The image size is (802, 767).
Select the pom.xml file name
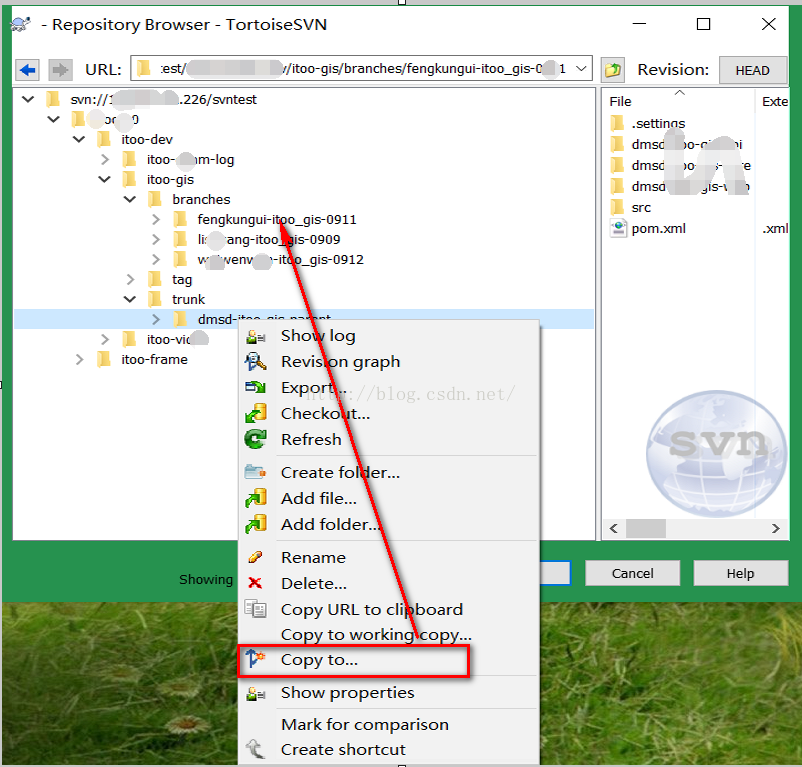click(x=658, y=229)
